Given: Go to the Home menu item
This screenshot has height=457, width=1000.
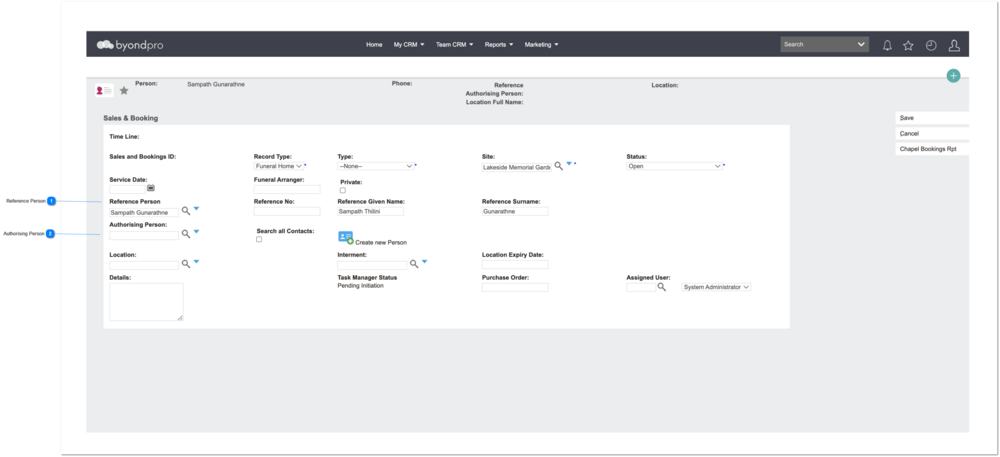Looking at the screenshot, I should tap(374, 45).
